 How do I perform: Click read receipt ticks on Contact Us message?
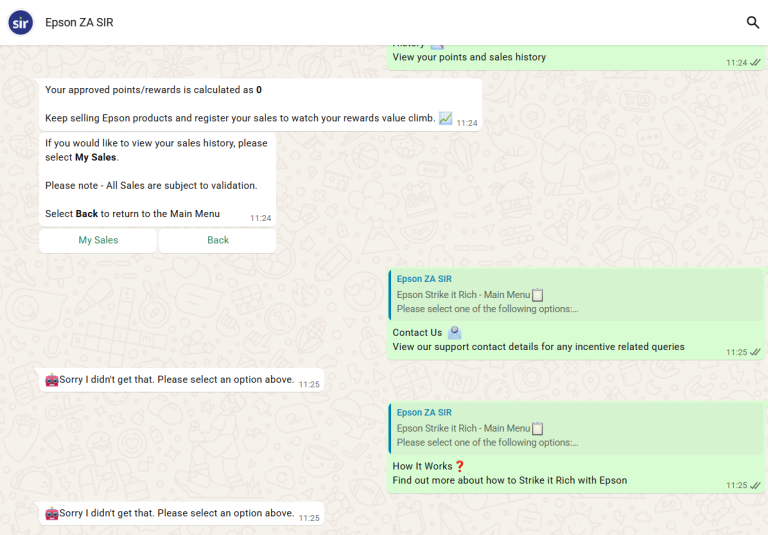[755, 352]
